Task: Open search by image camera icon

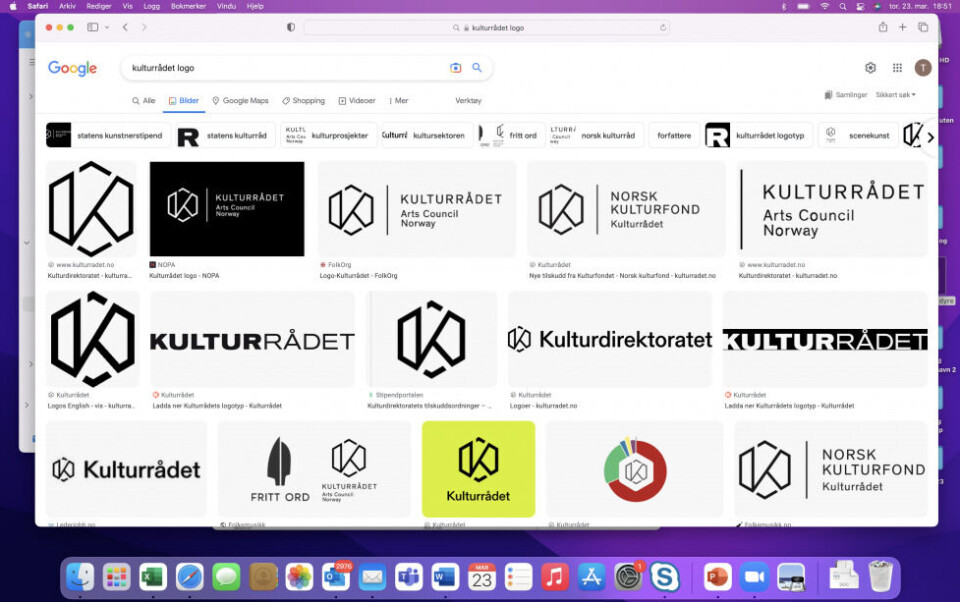Action: pos(456,68)
